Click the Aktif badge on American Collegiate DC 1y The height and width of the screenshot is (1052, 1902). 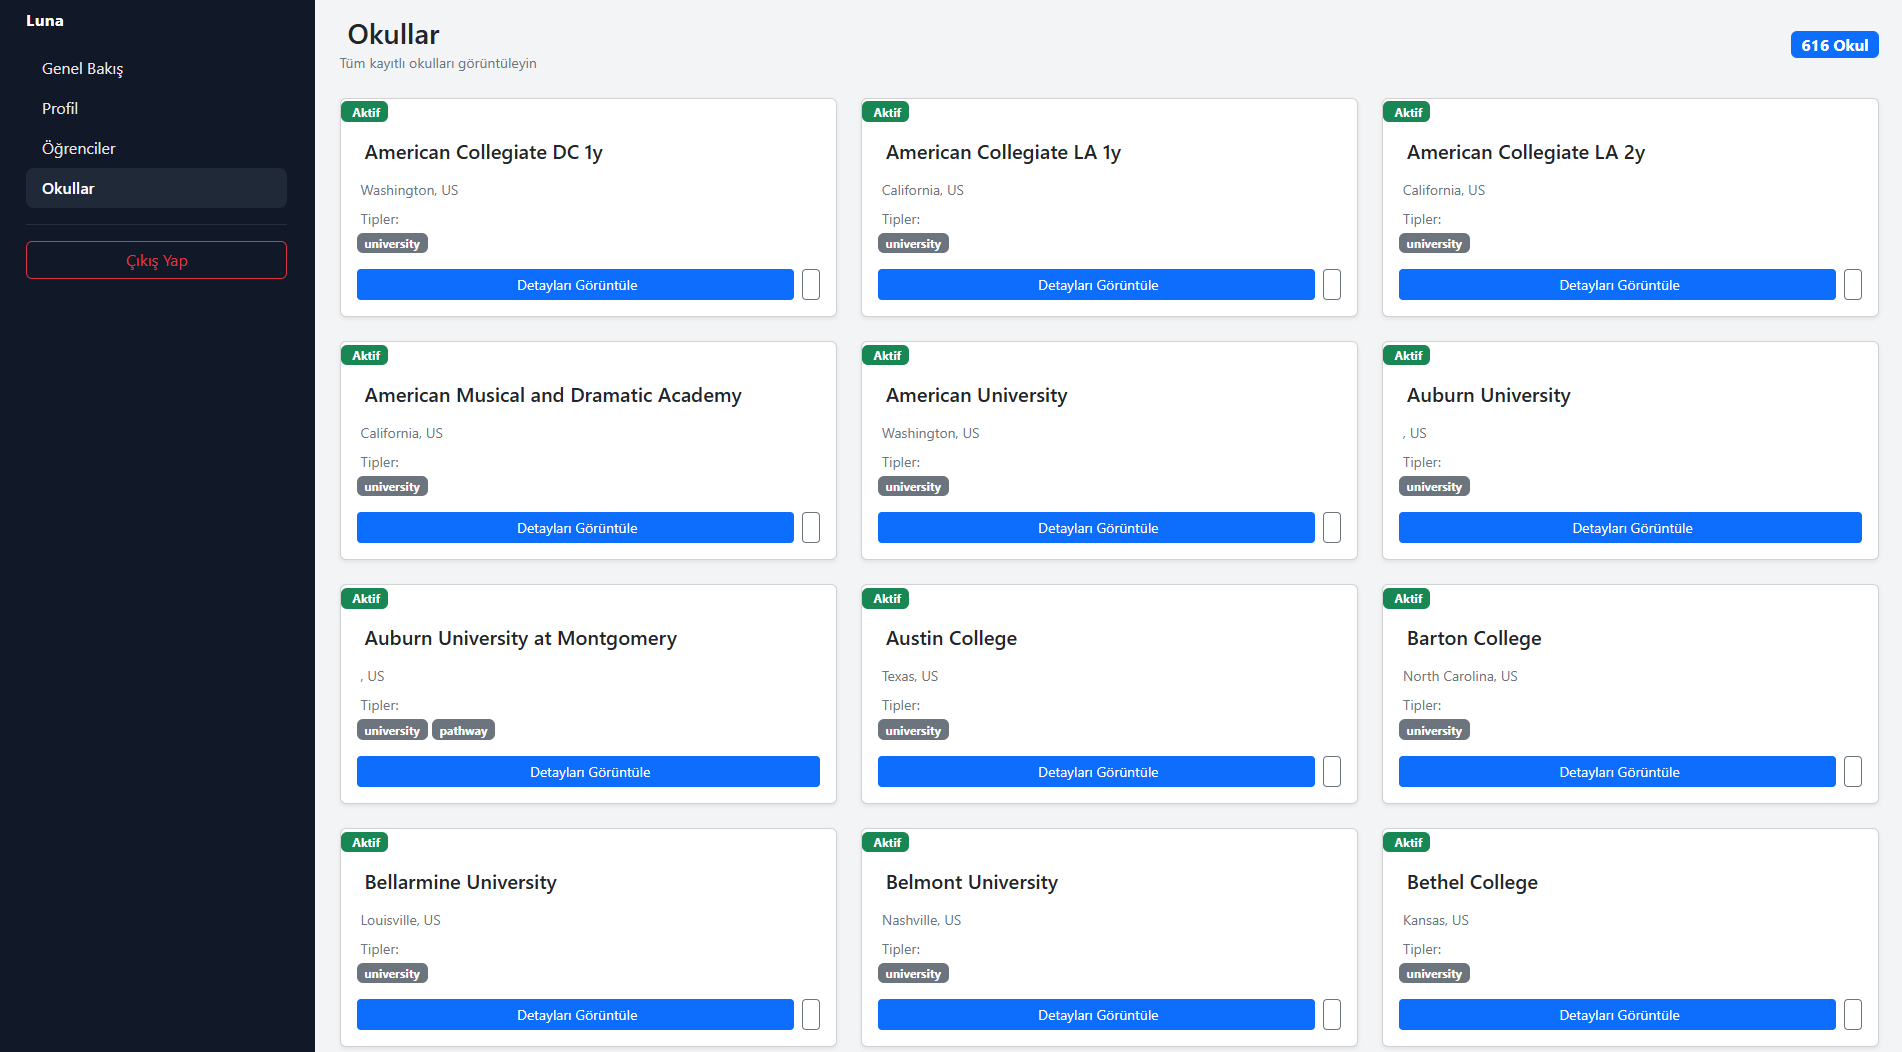[x=365, y=112]
